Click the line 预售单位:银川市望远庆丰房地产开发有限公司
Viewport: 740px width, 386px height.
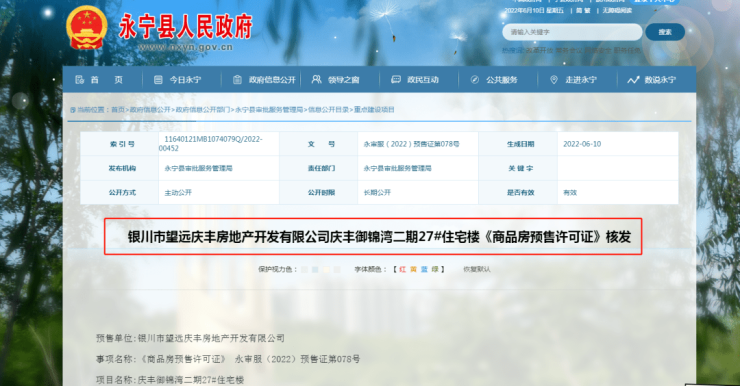coord(190,338)
